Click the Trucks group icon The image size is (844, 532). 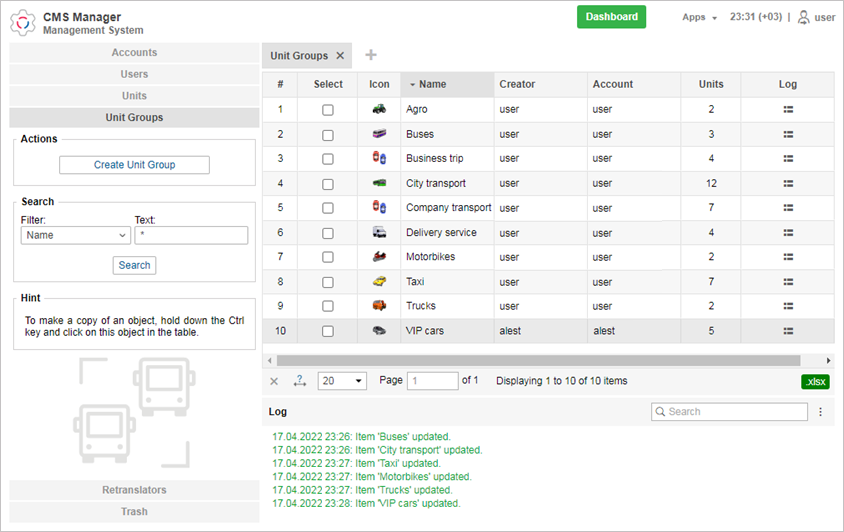coord(379,306)
